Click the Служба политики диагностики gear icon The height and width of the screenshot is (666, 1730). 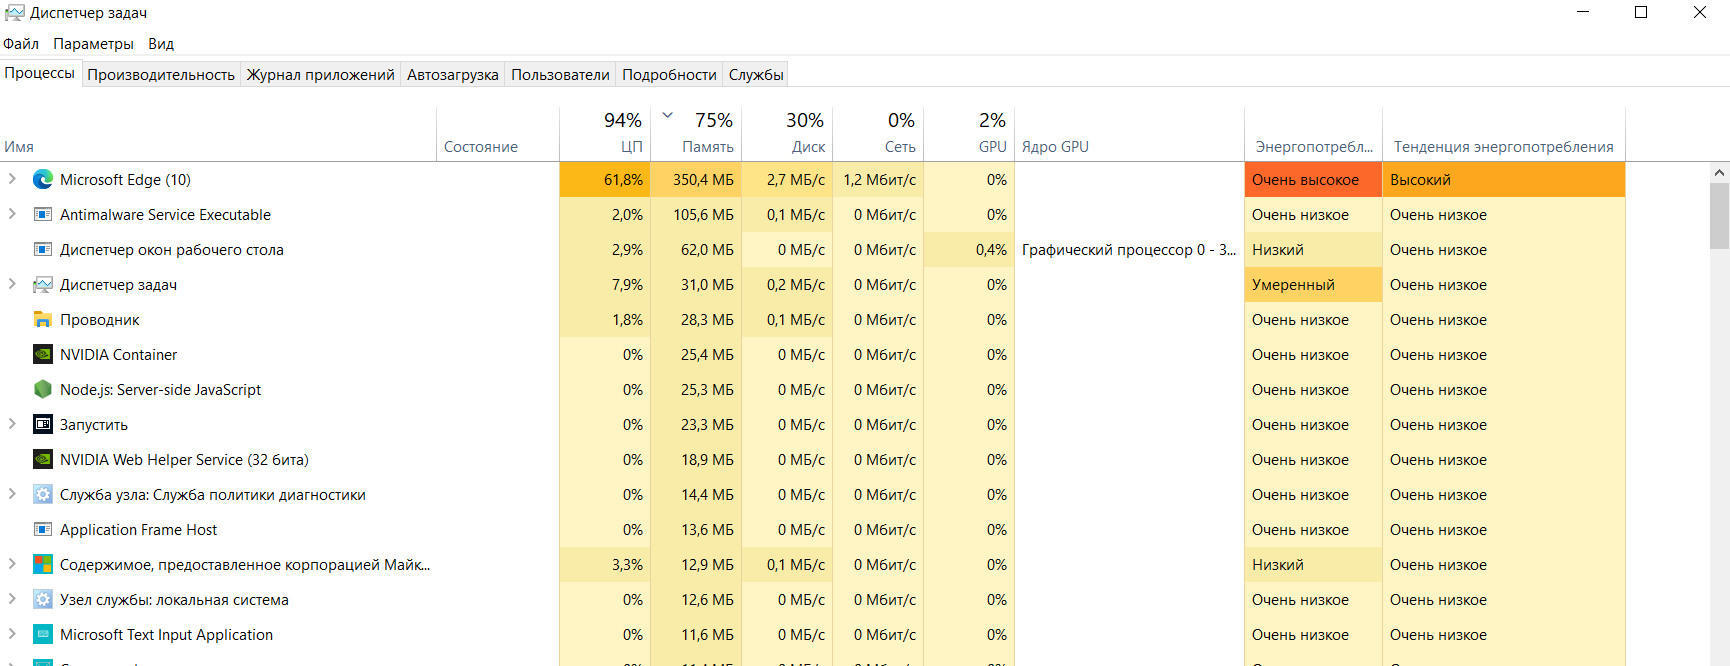(43, 495)
